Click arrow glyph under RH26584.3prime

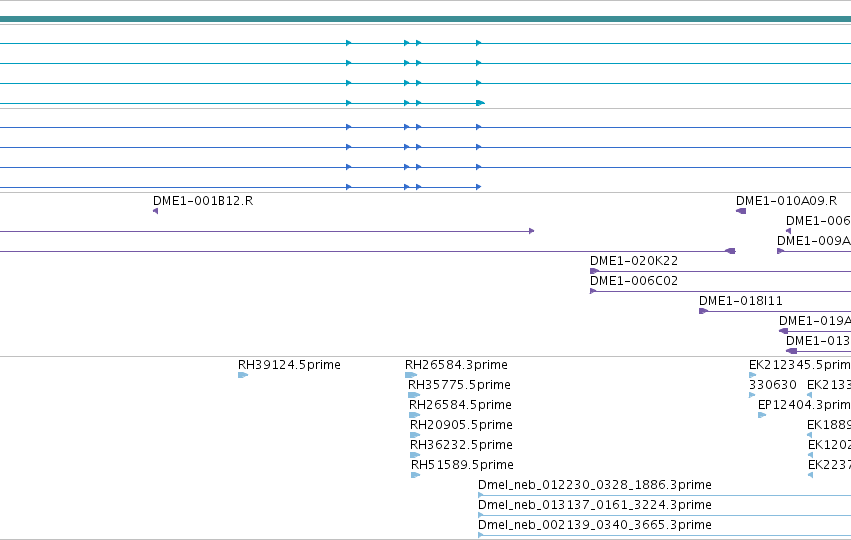411,375
